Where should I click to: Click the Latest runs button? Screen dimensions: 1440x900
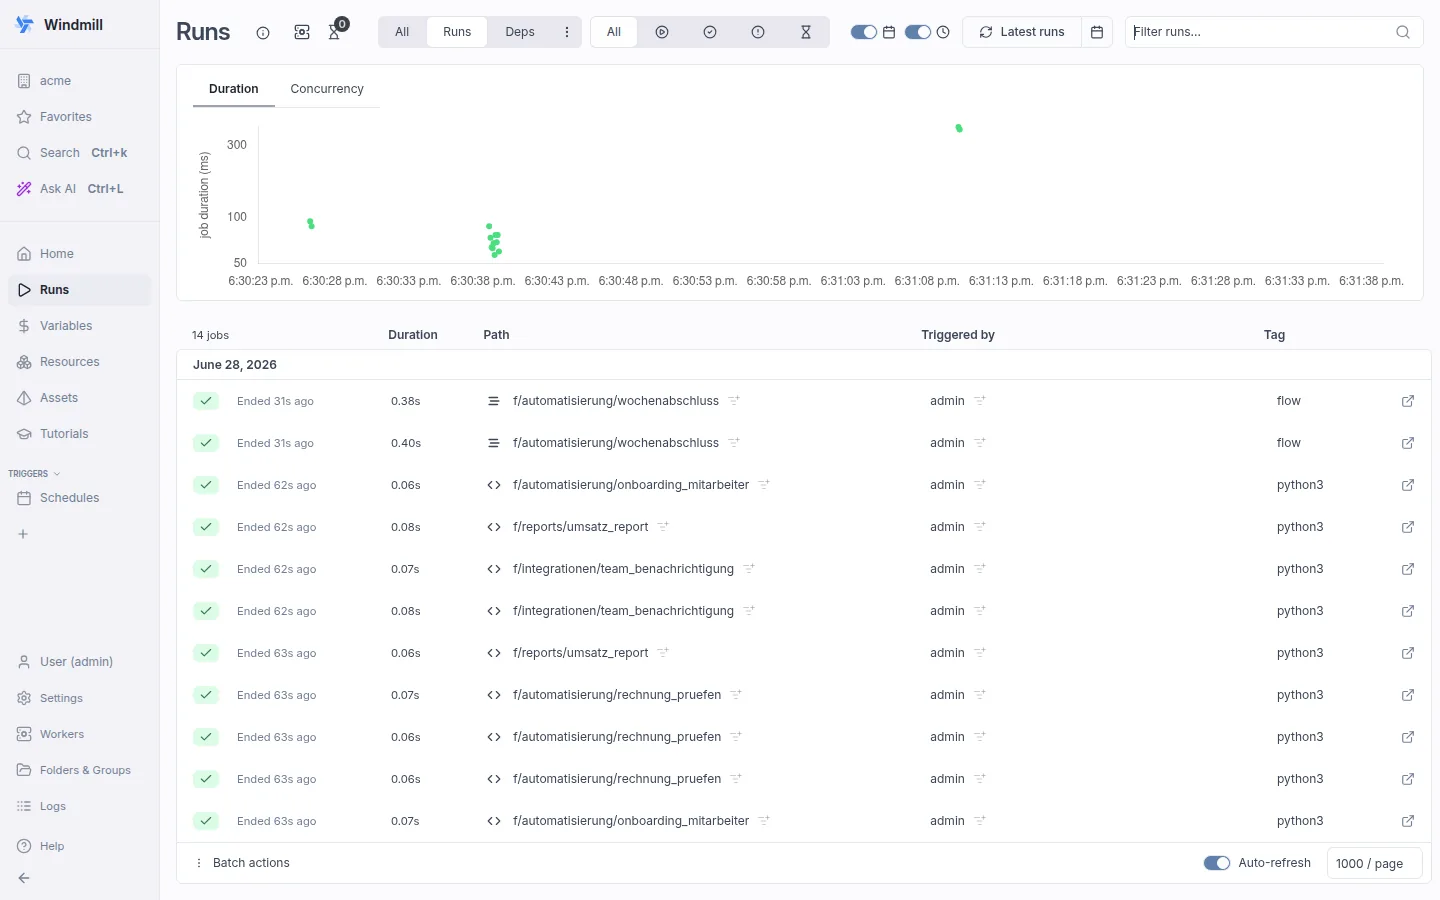(x=1022, y=32)
